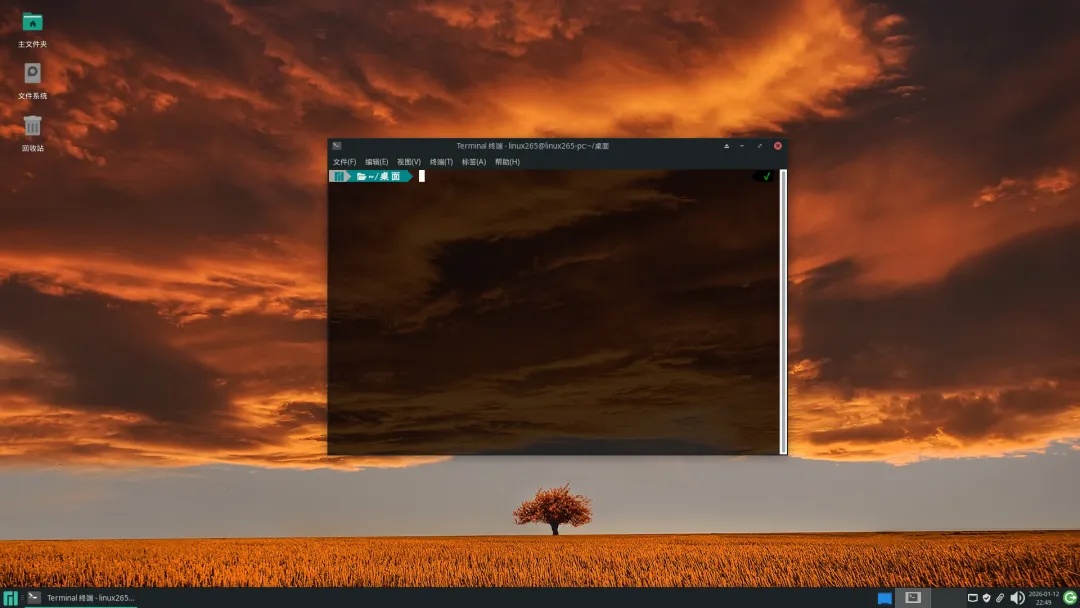
Task: Toggle the green checkmark in terminal corner
Action: pos(765,177)
